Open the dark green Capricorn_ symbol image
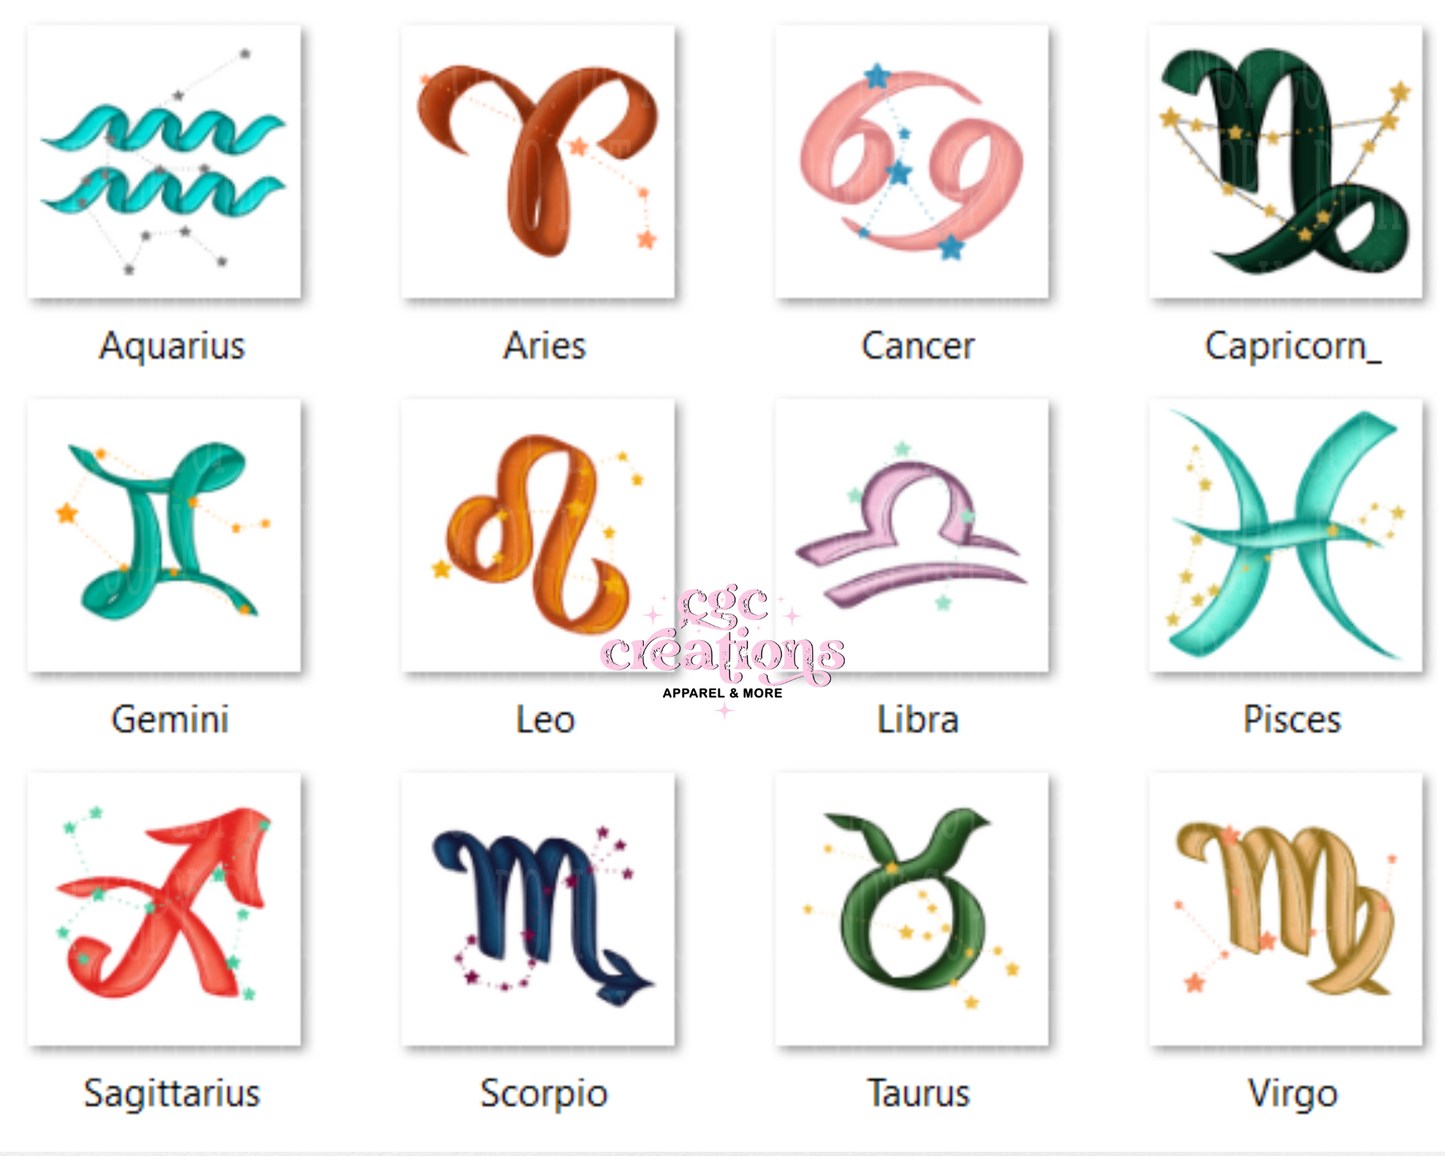Image resolution: width=1445 pixels, height=1156 pixels. (1286, 162)
